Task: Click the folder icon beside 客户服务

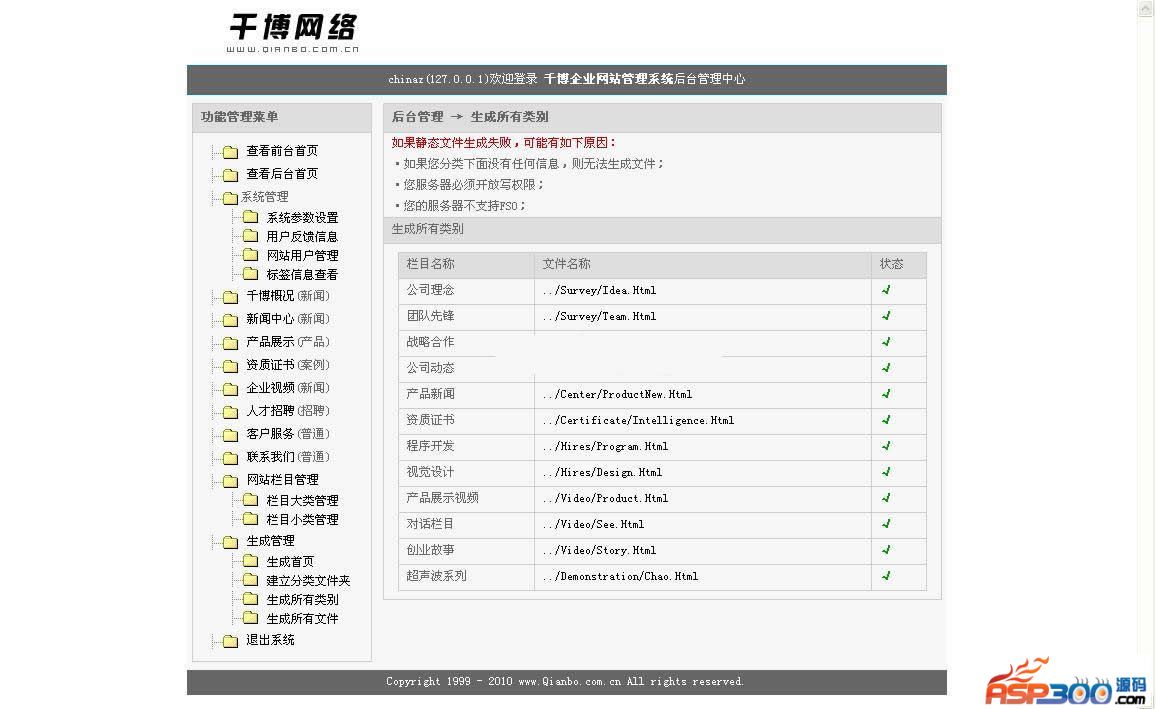Action: 231,435
